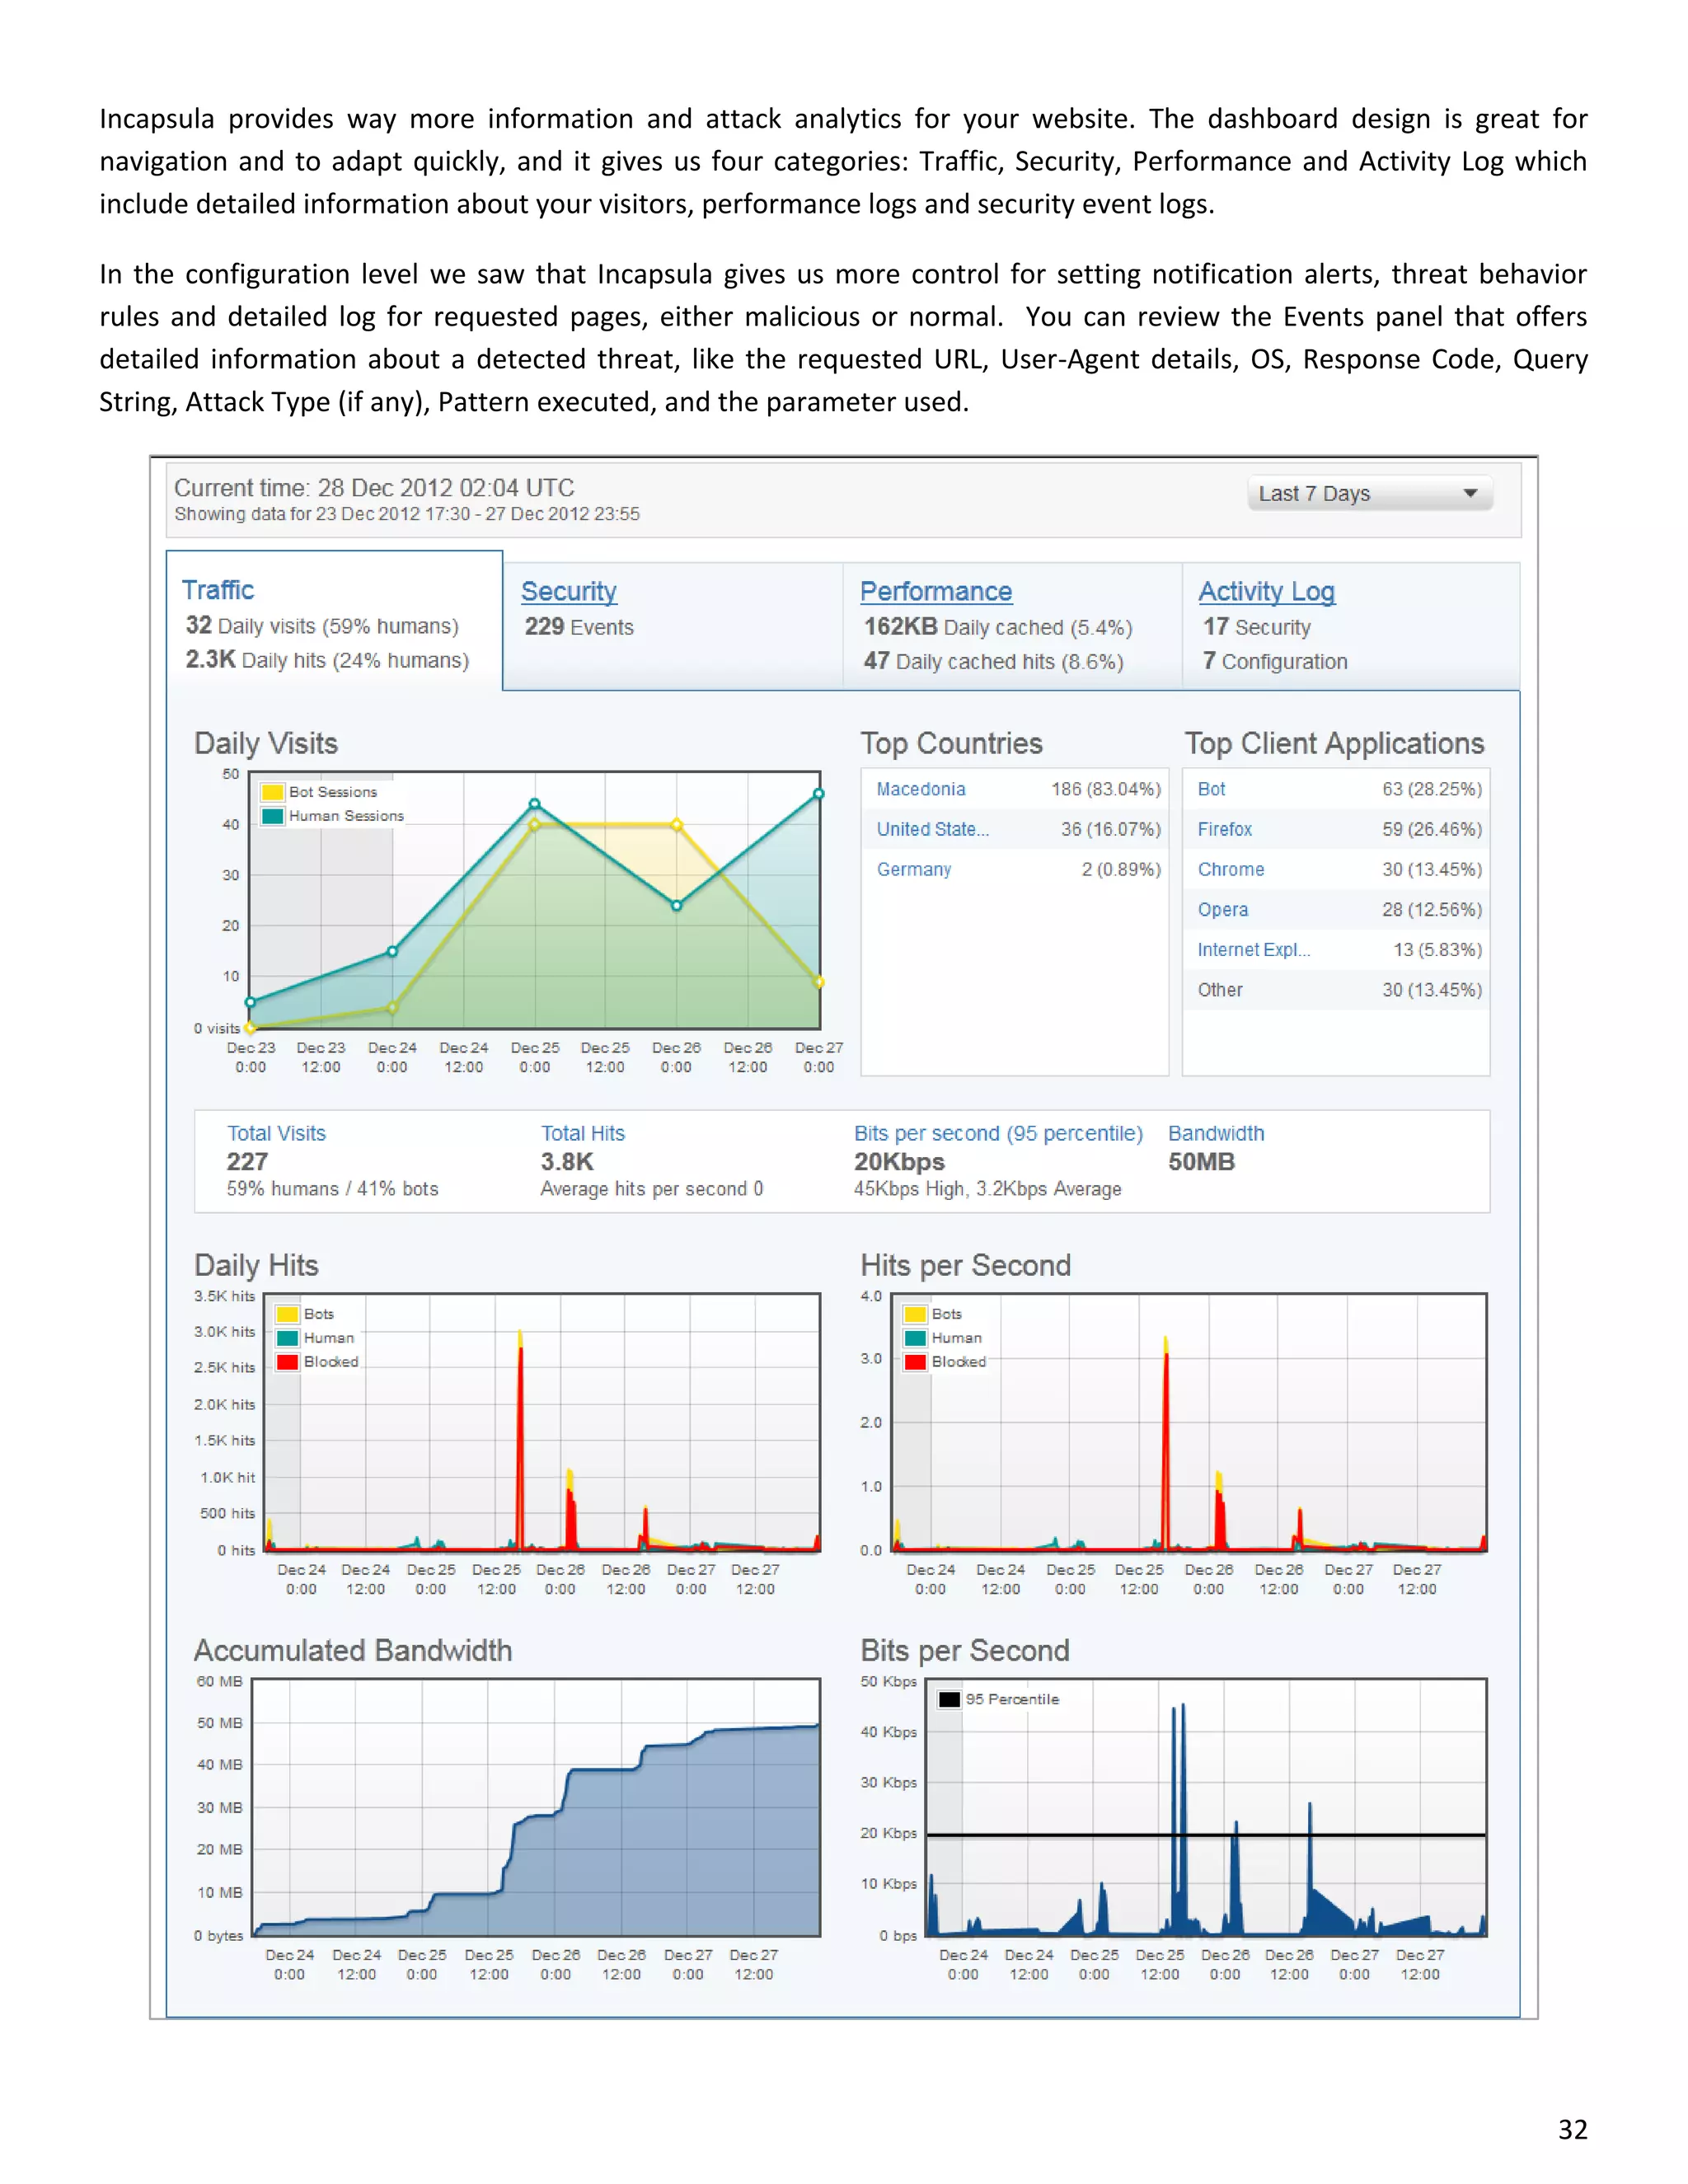Viewport: 1688px width, 2184px height.
Task: Click the '17 Security' text under Activity Log
Action: pos(1257,627)
